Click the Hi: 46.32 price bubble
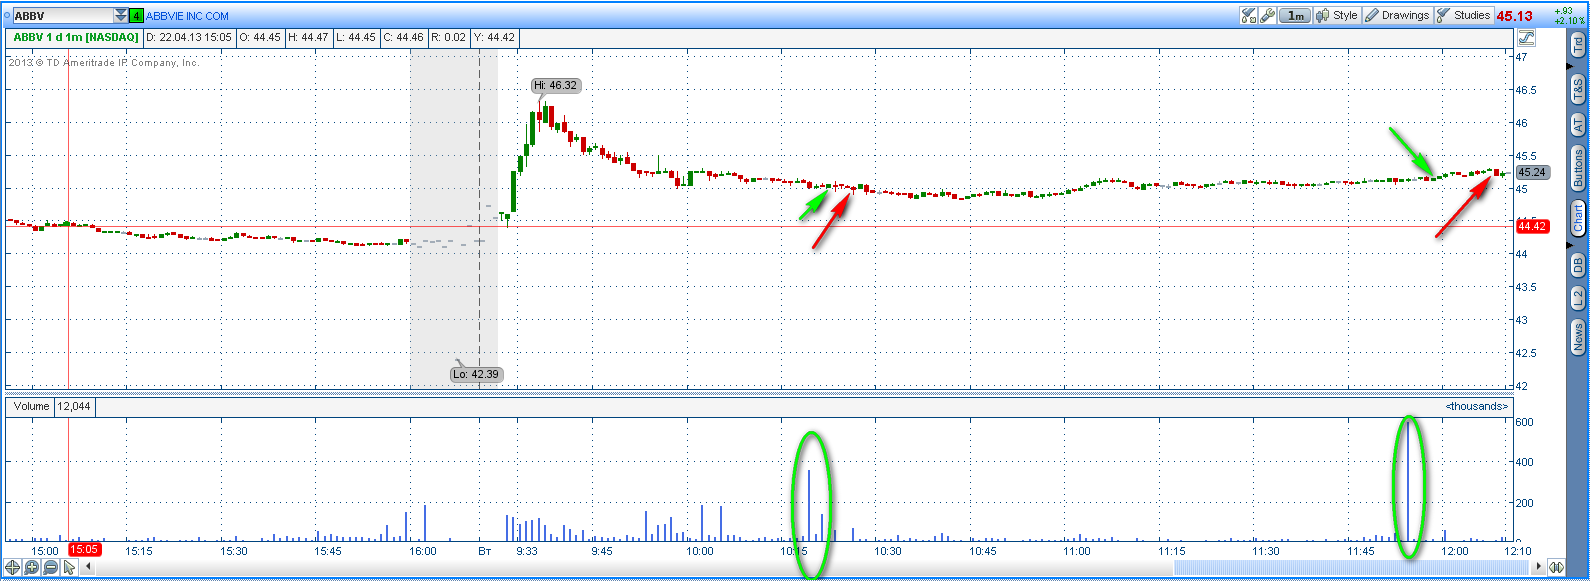The image size is (1590, 581). 555,86
